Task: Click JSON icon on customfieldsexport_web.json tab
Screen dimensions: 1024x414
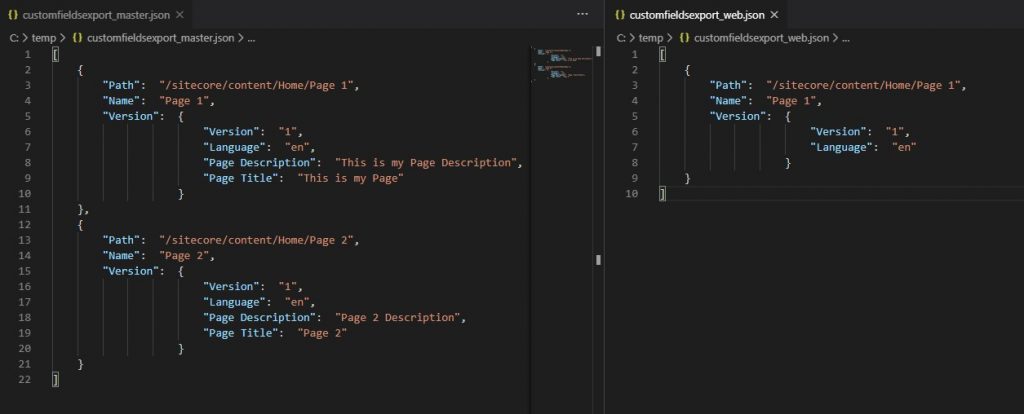Action: 619,15
